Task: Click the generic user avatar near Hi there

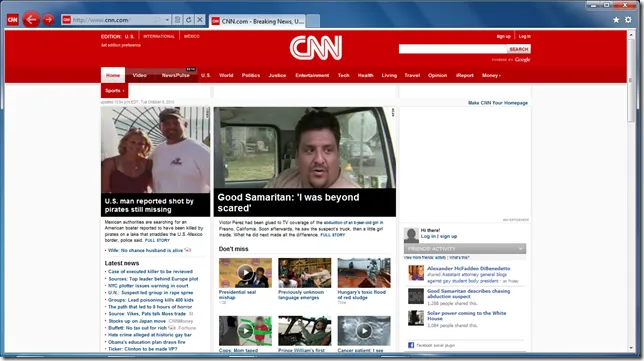Action: click(x=411, y=235)
